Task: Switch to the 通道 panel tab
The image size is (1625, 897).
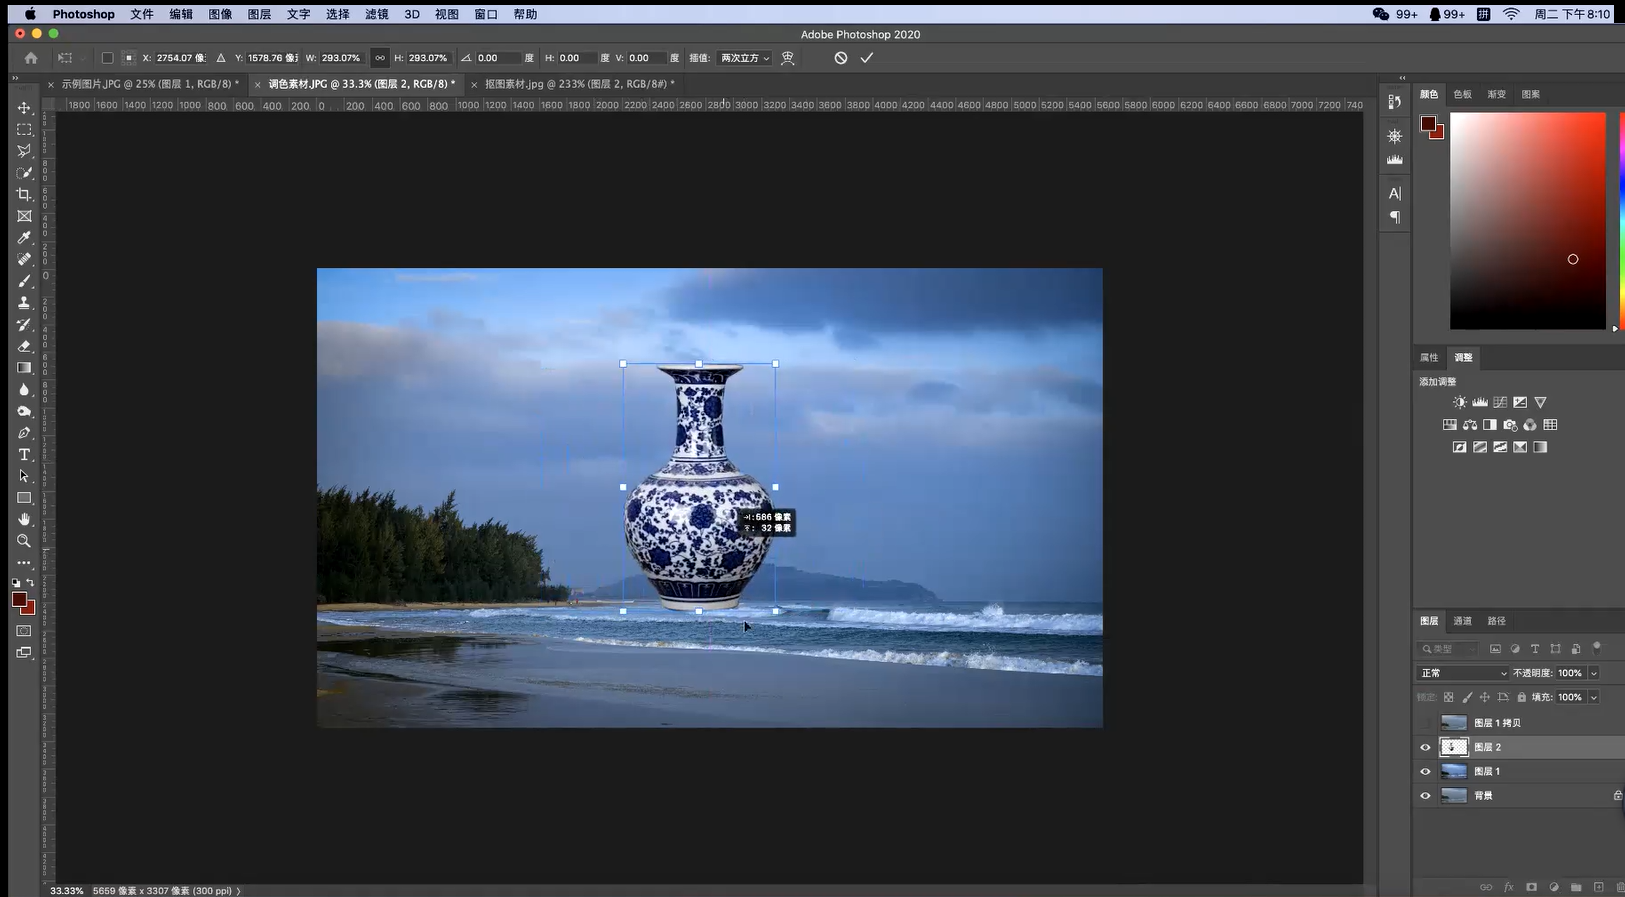Action: 1462,621
